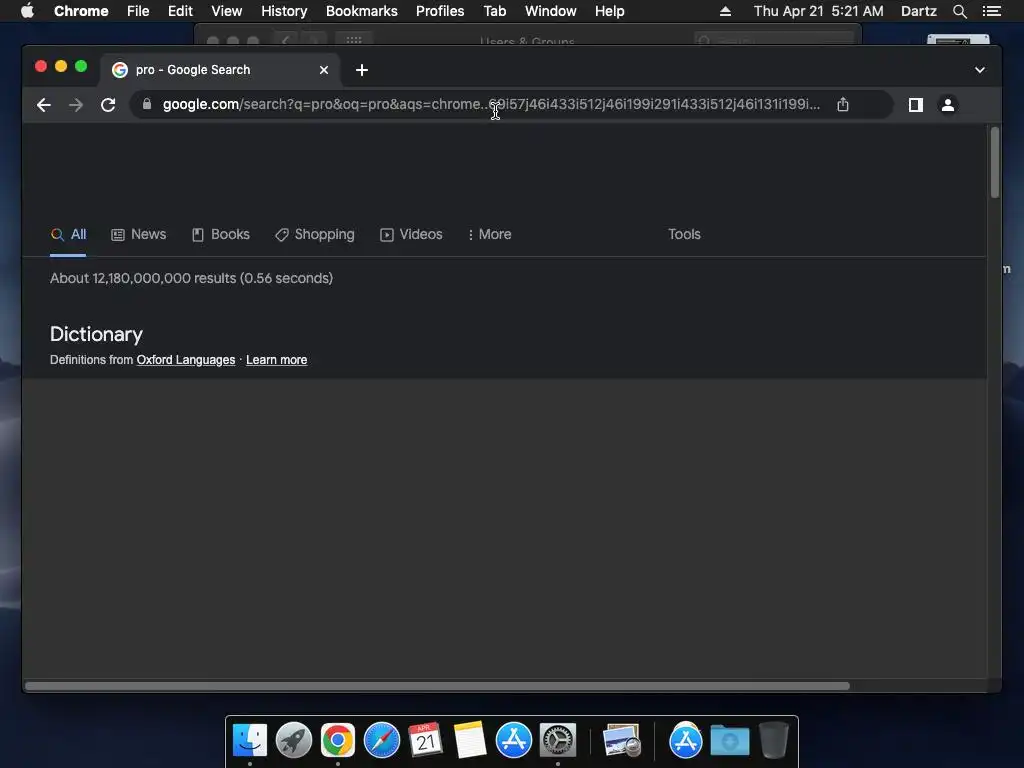Image resolution: width=1024 pixels, height=768 pixels.
Task: Open the Window menu
Action: [x=551, y=11]
